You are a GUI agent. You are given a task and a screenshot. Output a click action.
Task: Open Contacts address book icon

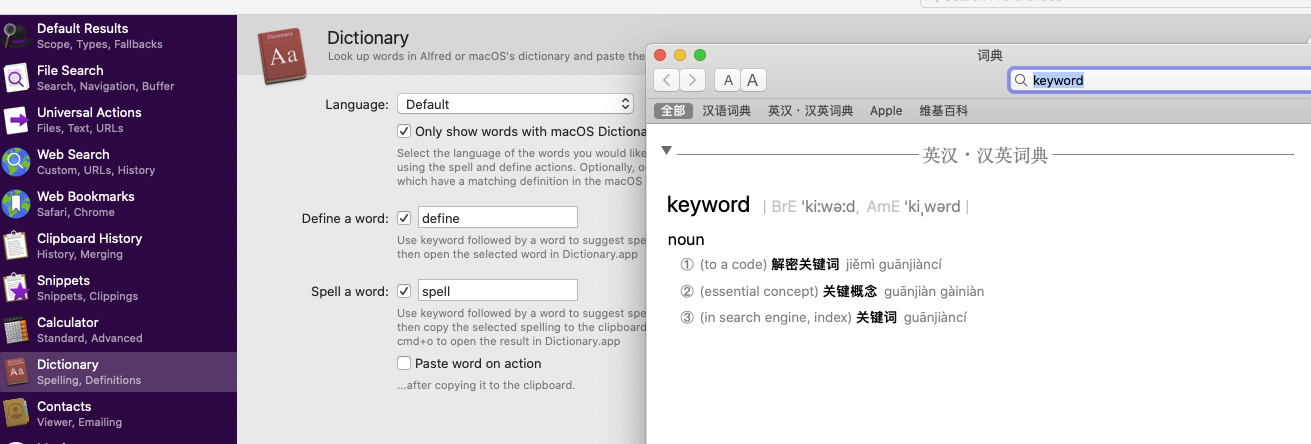[x=16, y=414]
